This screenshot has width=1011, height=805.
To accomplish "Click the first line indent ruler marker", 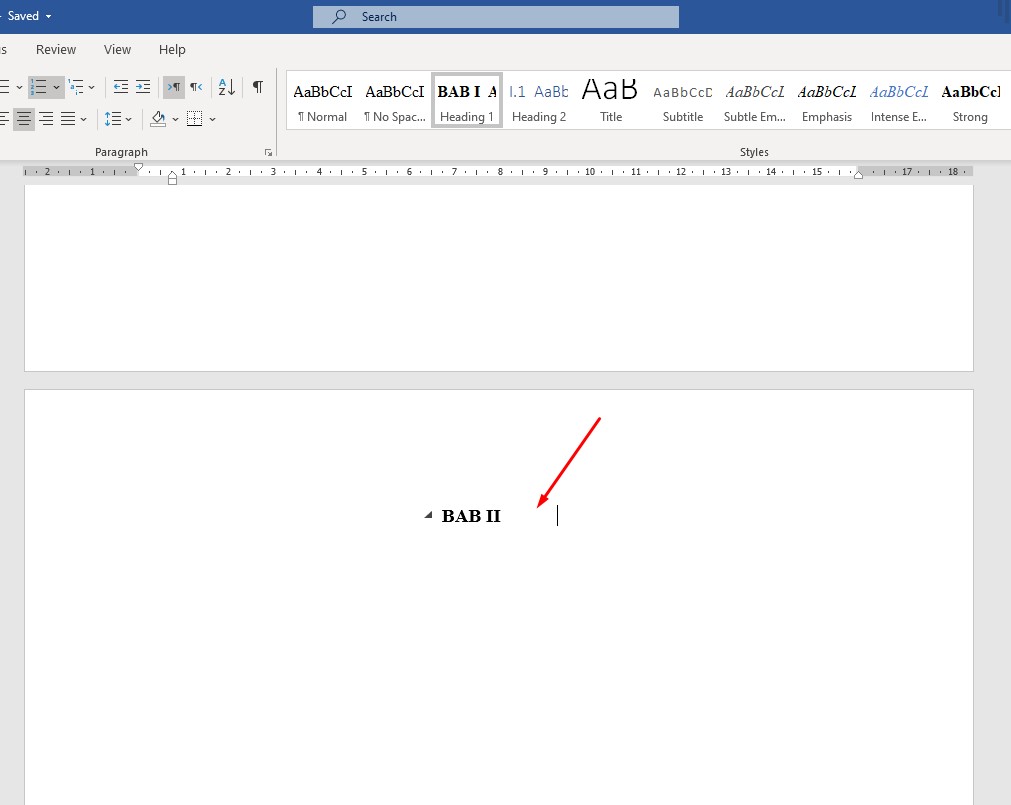I will (138, 168).
